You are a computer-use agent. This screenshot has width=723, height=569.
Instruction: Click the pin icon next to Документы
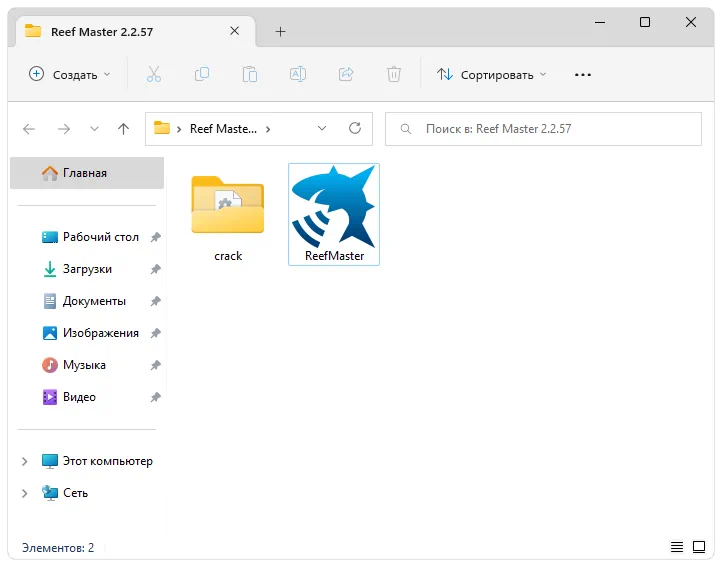pos(155,301)
